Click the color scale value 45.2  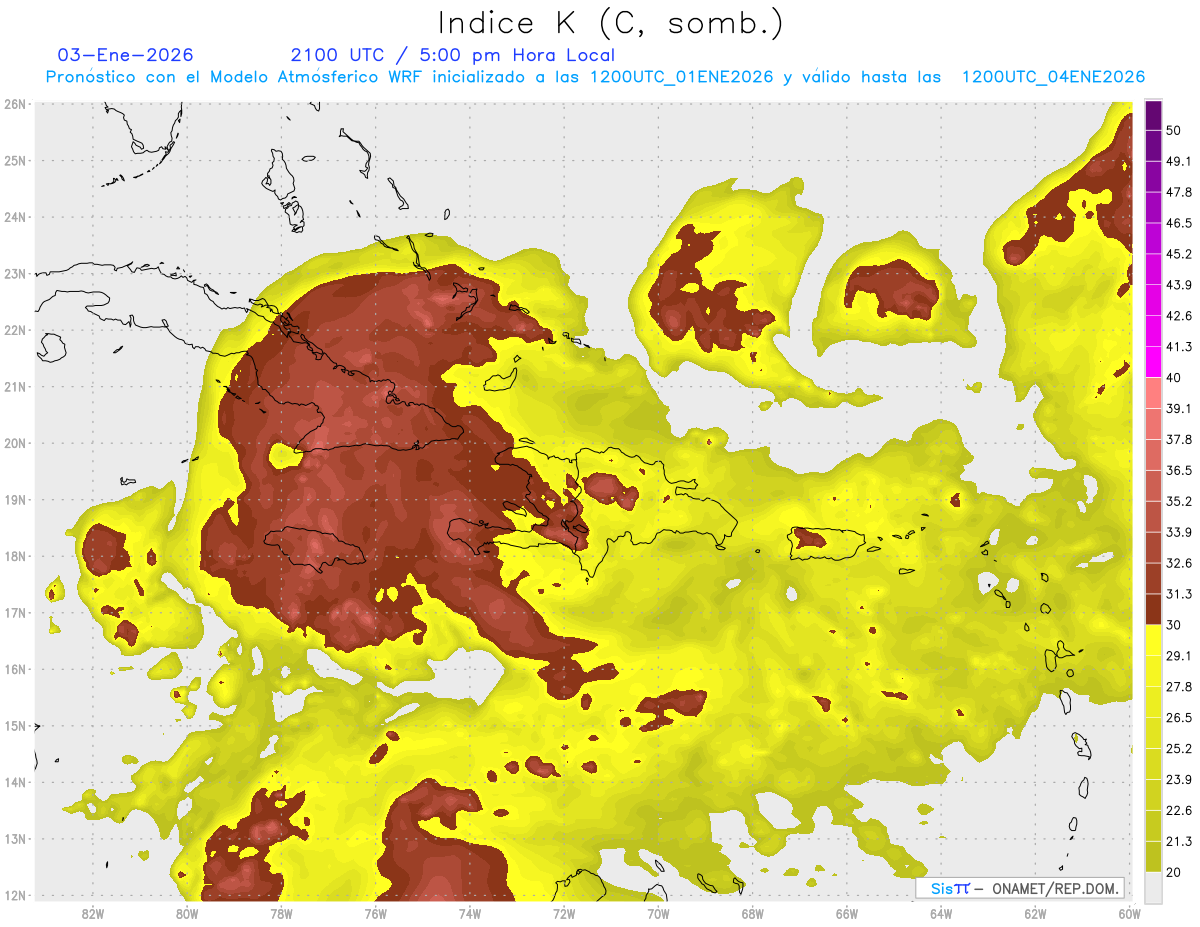1179,254
